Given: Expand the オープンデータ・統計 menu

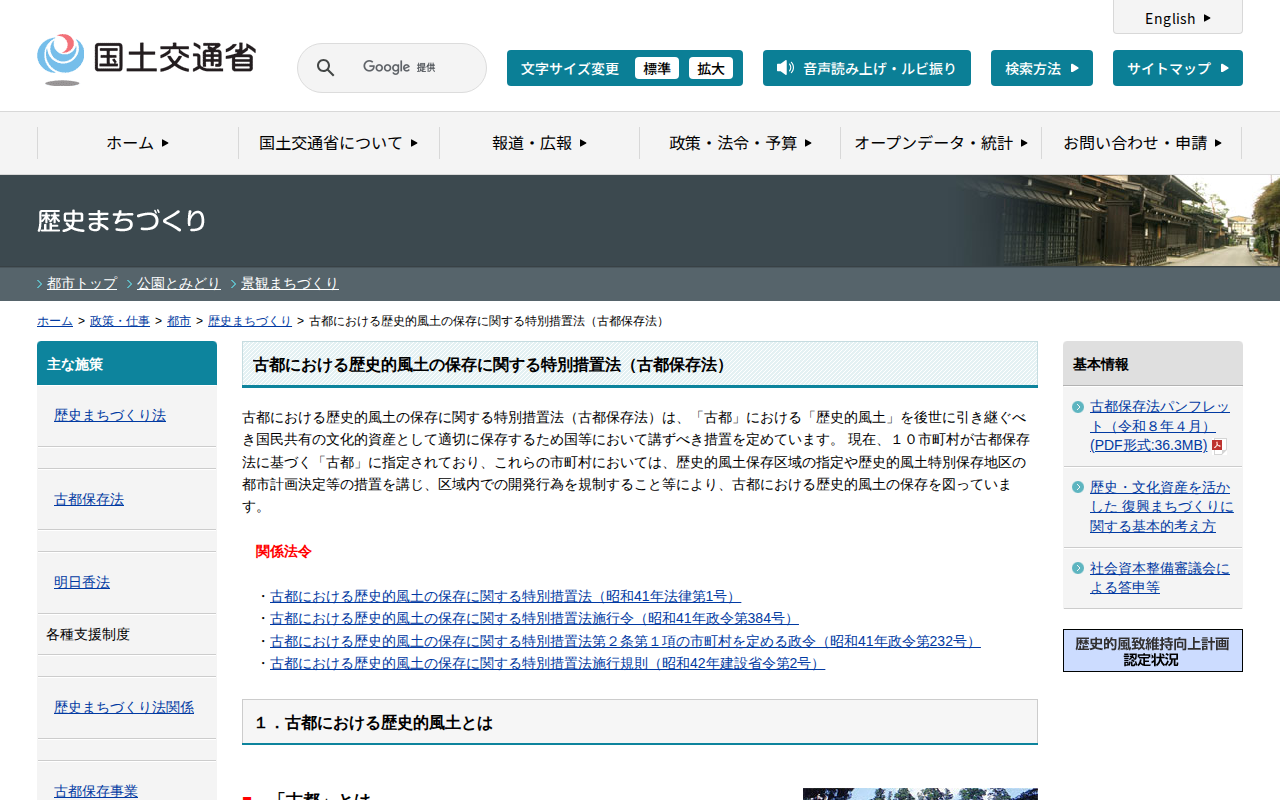Looking at the screenshot, I should (940, 143).
